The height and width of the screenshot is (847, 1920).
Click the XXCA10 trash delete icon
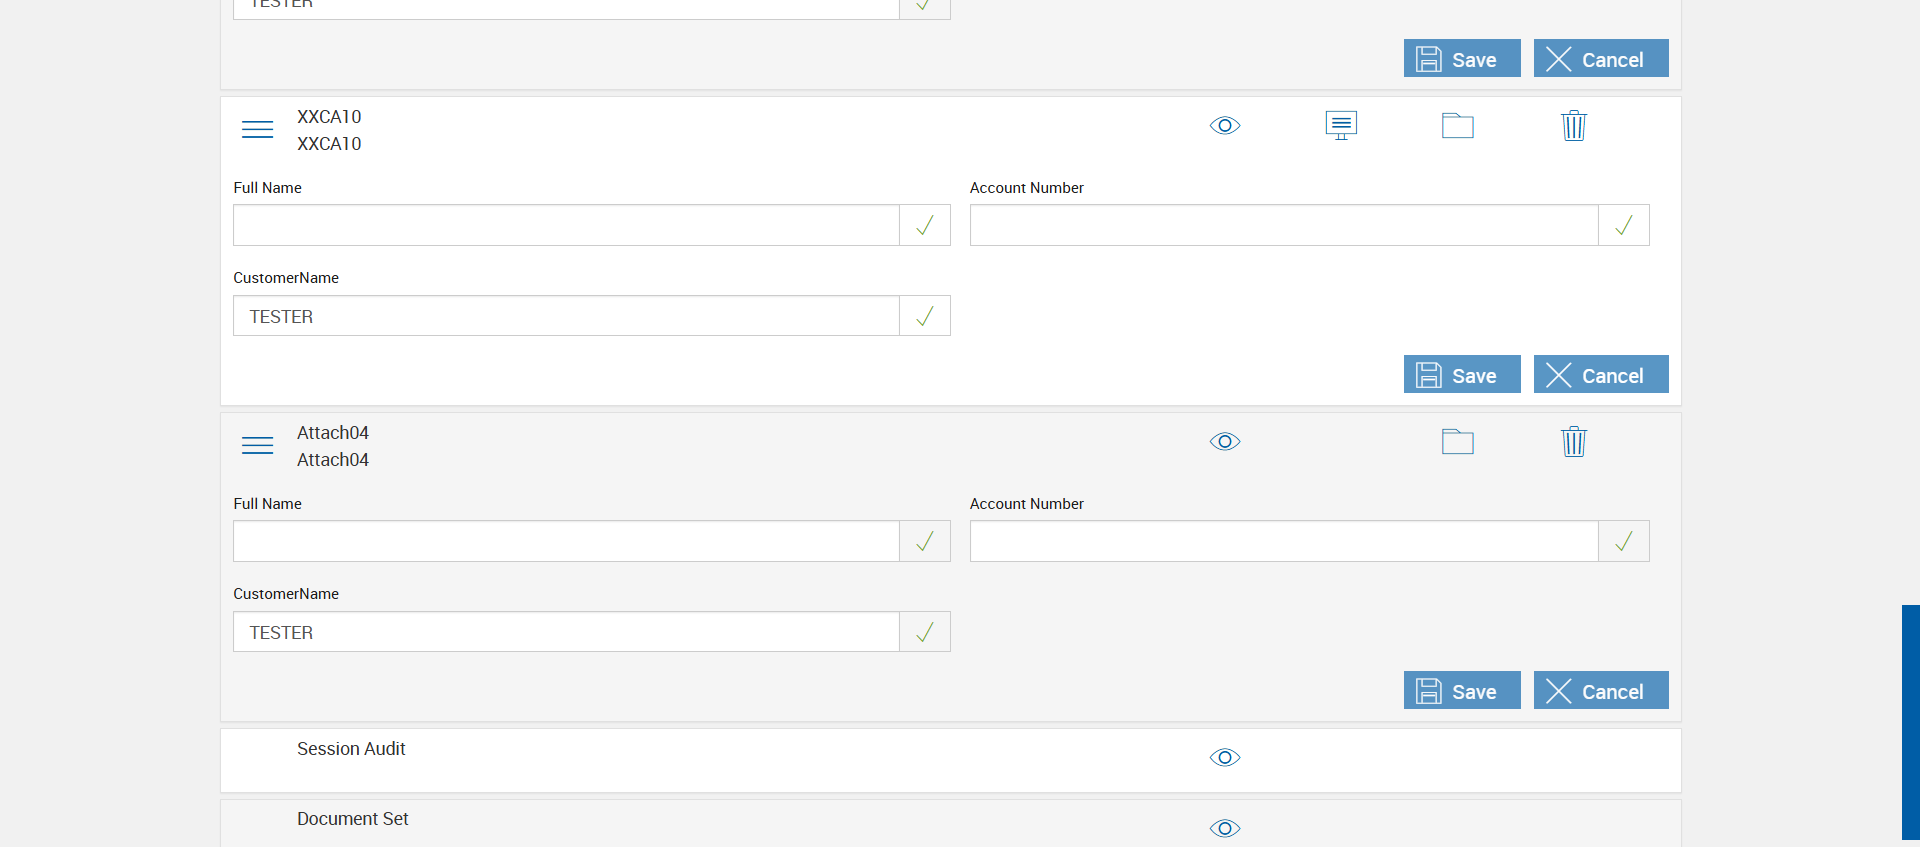pos(1573,126)
